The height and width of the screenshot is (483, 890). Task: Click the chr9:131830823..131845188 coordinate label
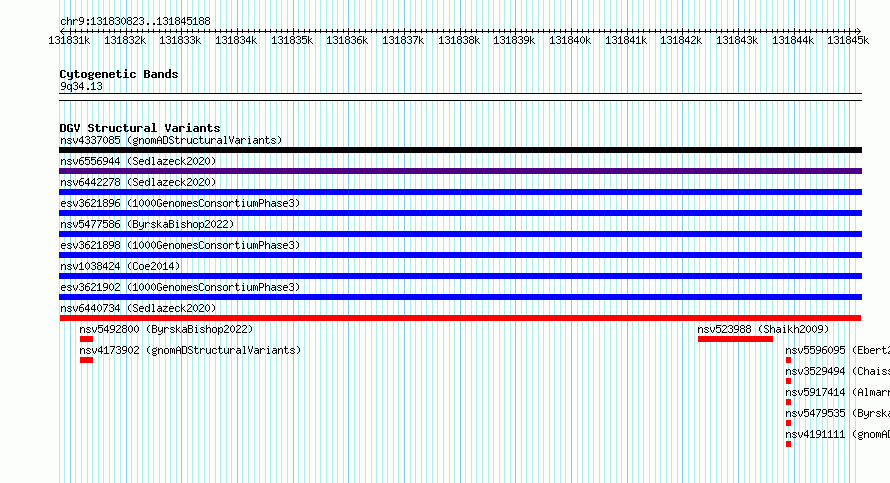[x=135, y=21]
